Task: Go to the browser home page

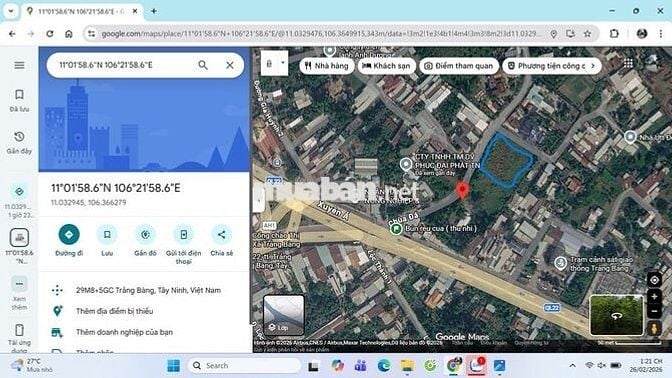Action: 69,33
